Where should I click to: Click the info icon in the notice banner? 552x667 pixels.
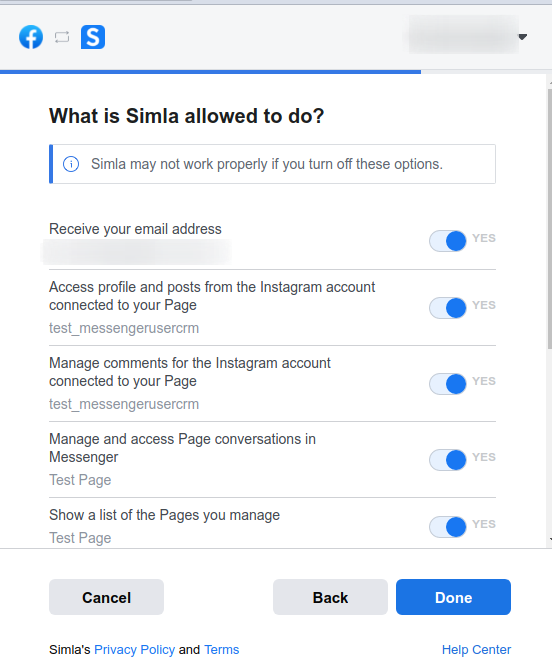[x=71, y=164]
